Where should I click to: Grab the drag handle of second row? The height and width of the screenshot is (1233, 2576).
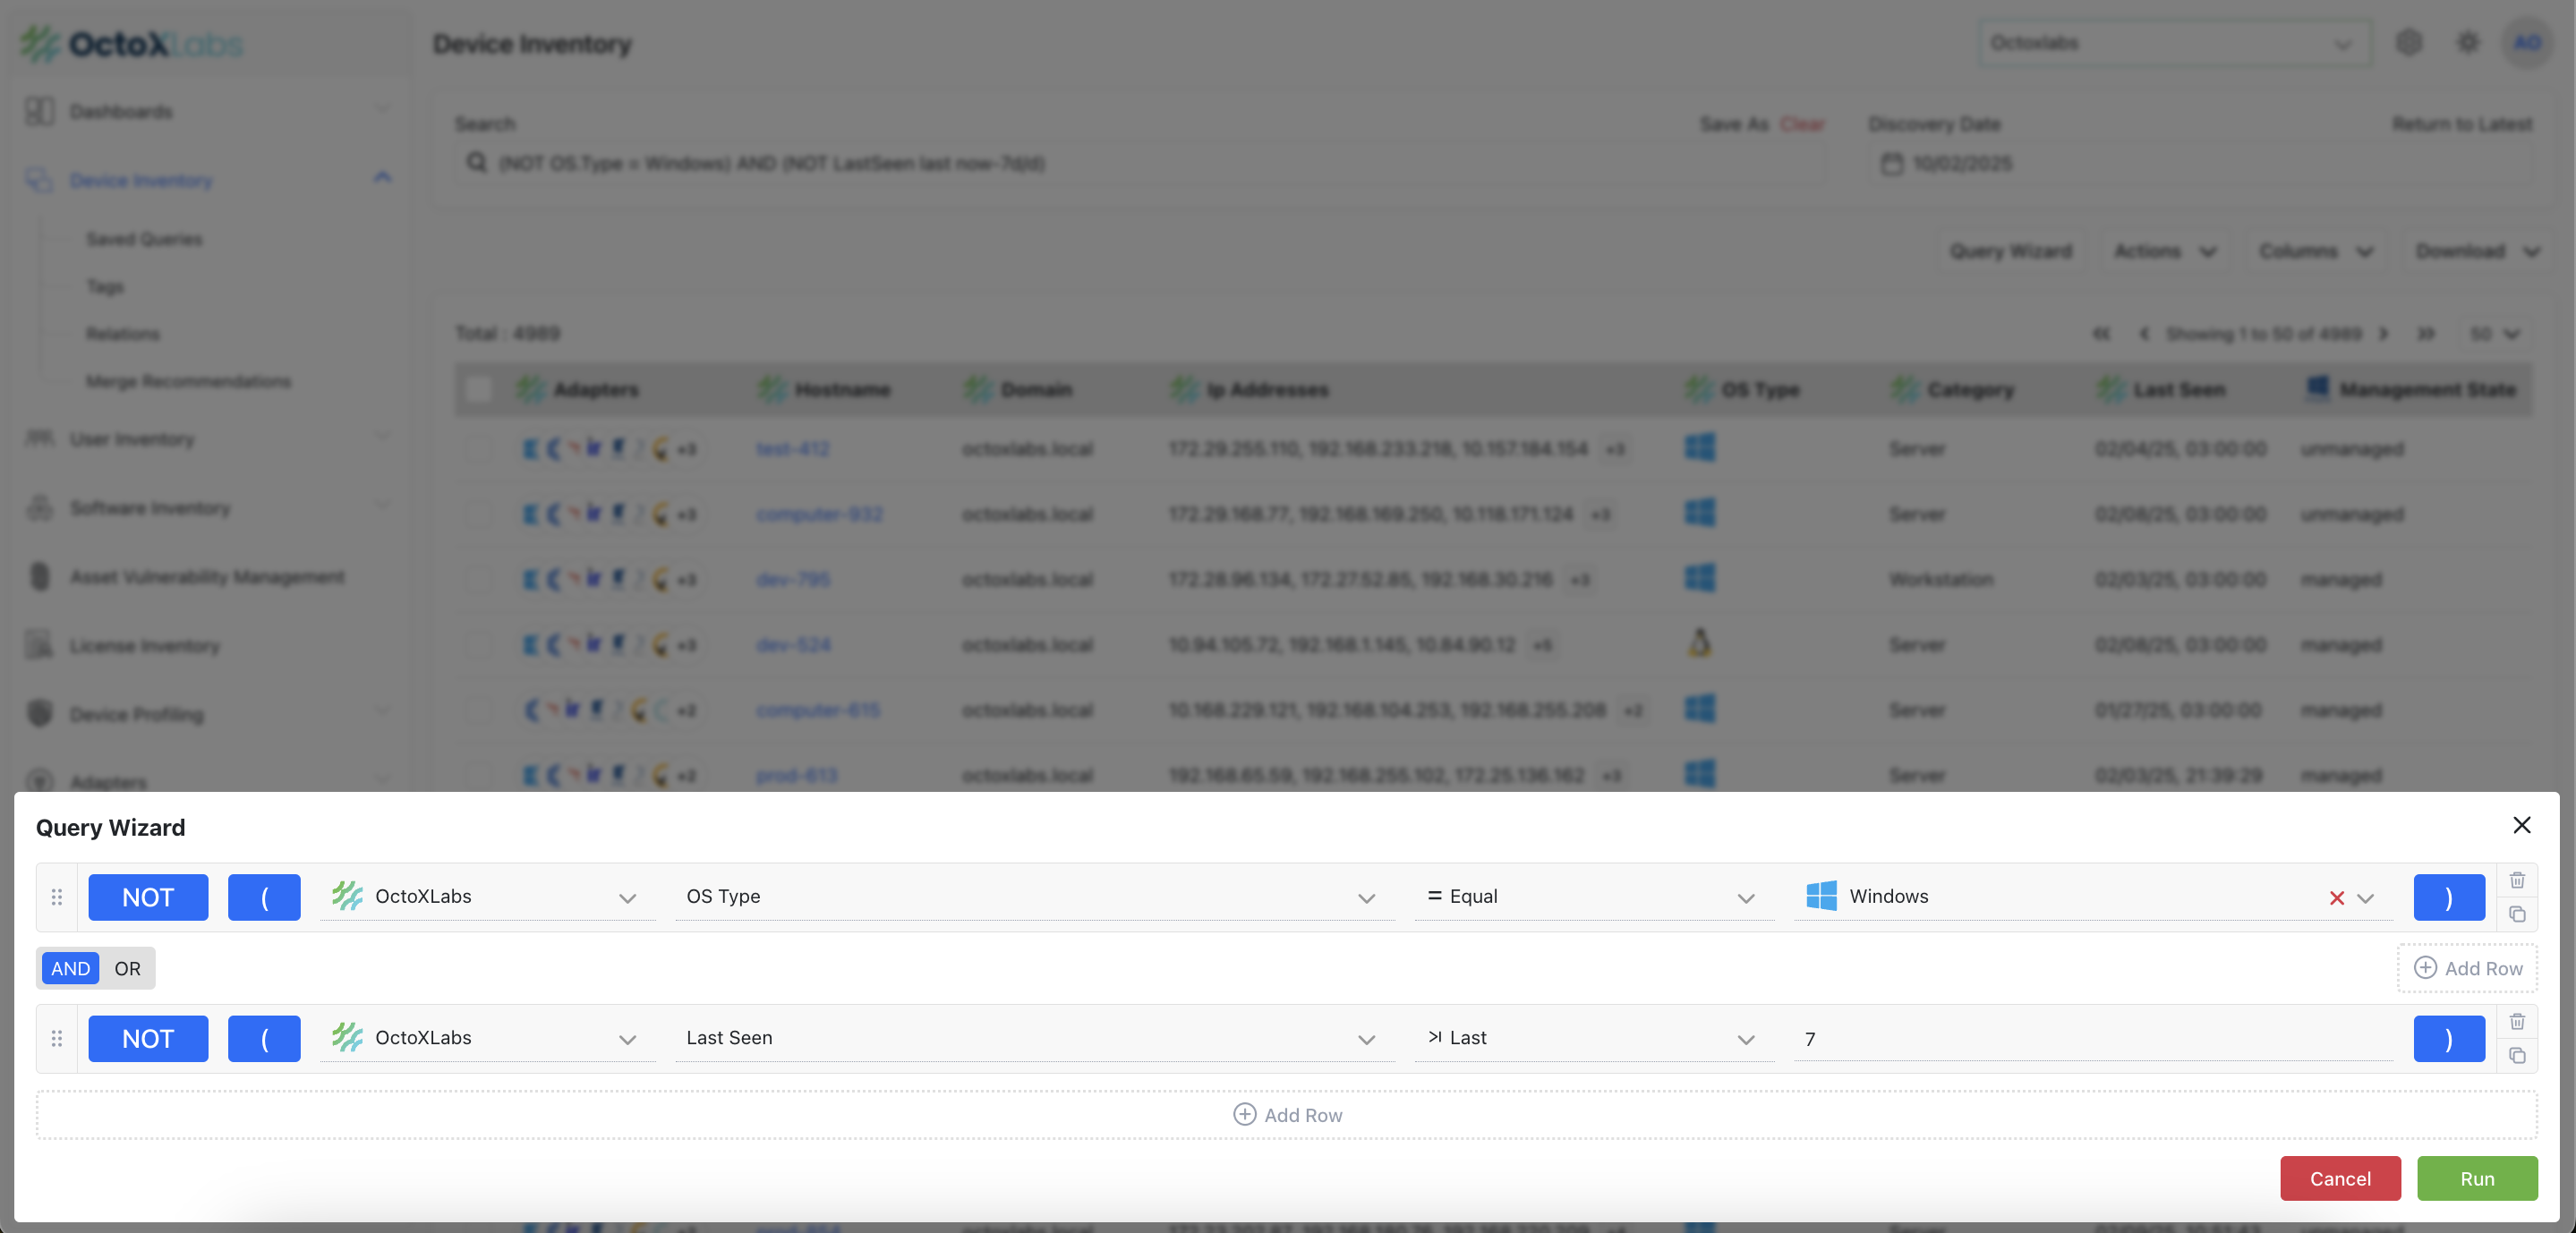tap(57, 1038)
